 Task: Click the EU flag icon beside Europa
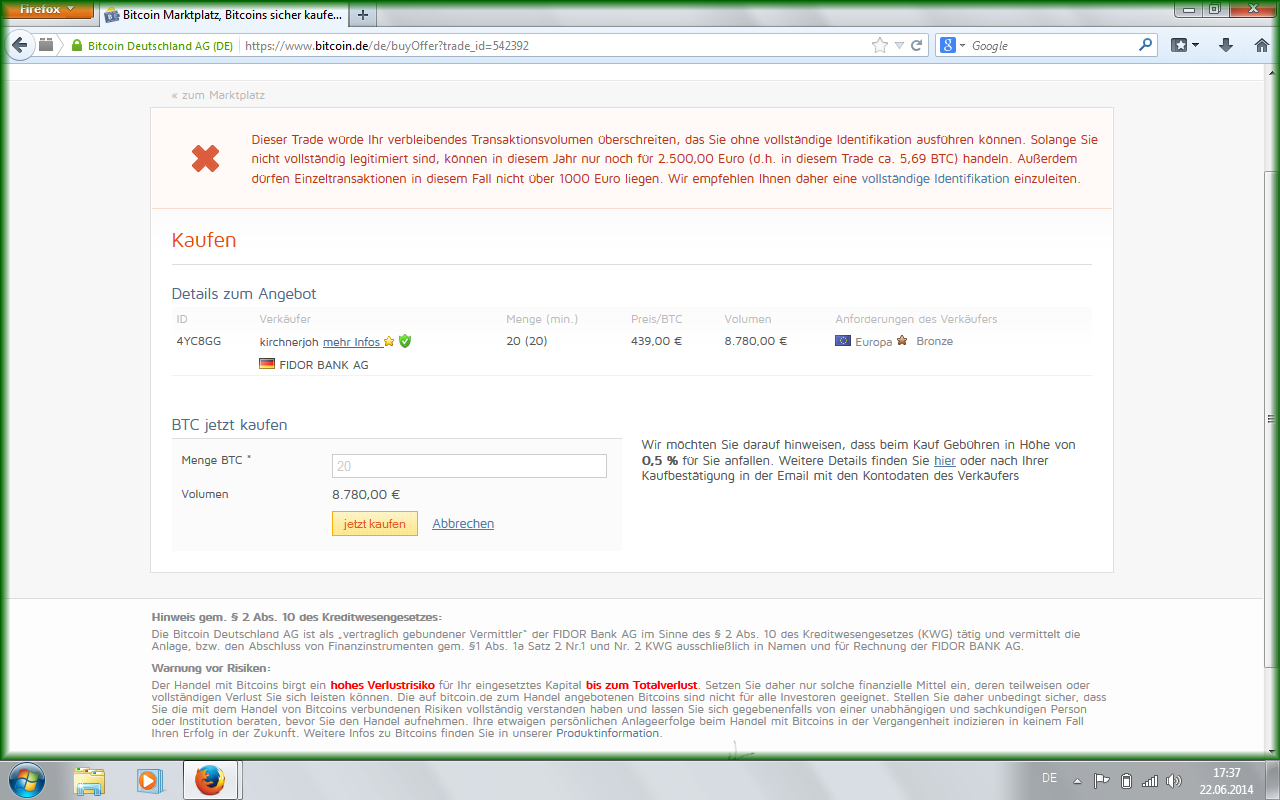(843, 341)
